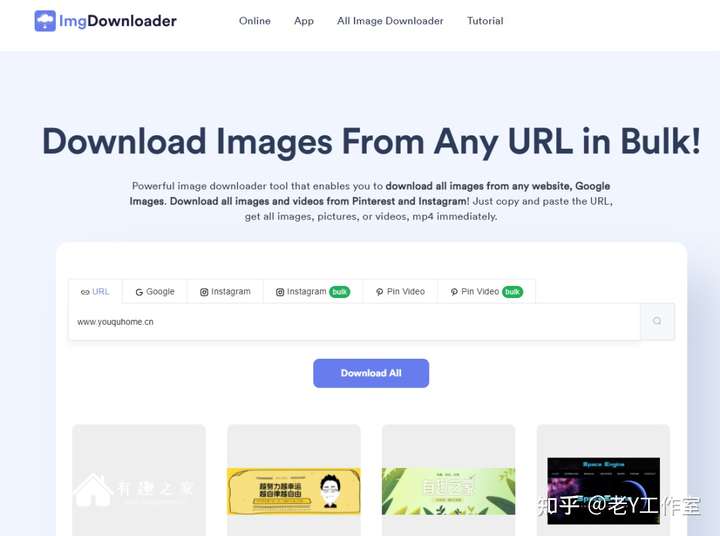The width and height of the screenshot is (720, 536).
Task: Click the ImgDownloader cloud logo icon
Action: 45,21
